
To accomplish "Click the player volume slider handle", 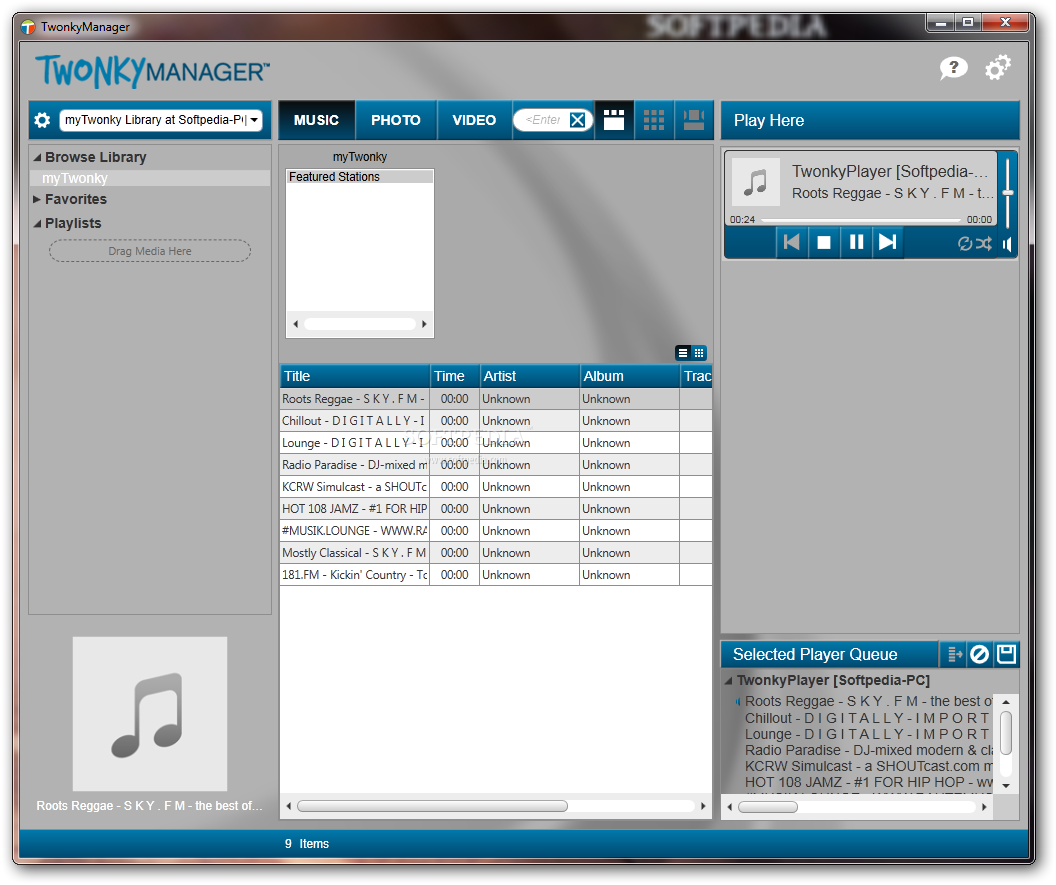I will tap(1008, 193).
